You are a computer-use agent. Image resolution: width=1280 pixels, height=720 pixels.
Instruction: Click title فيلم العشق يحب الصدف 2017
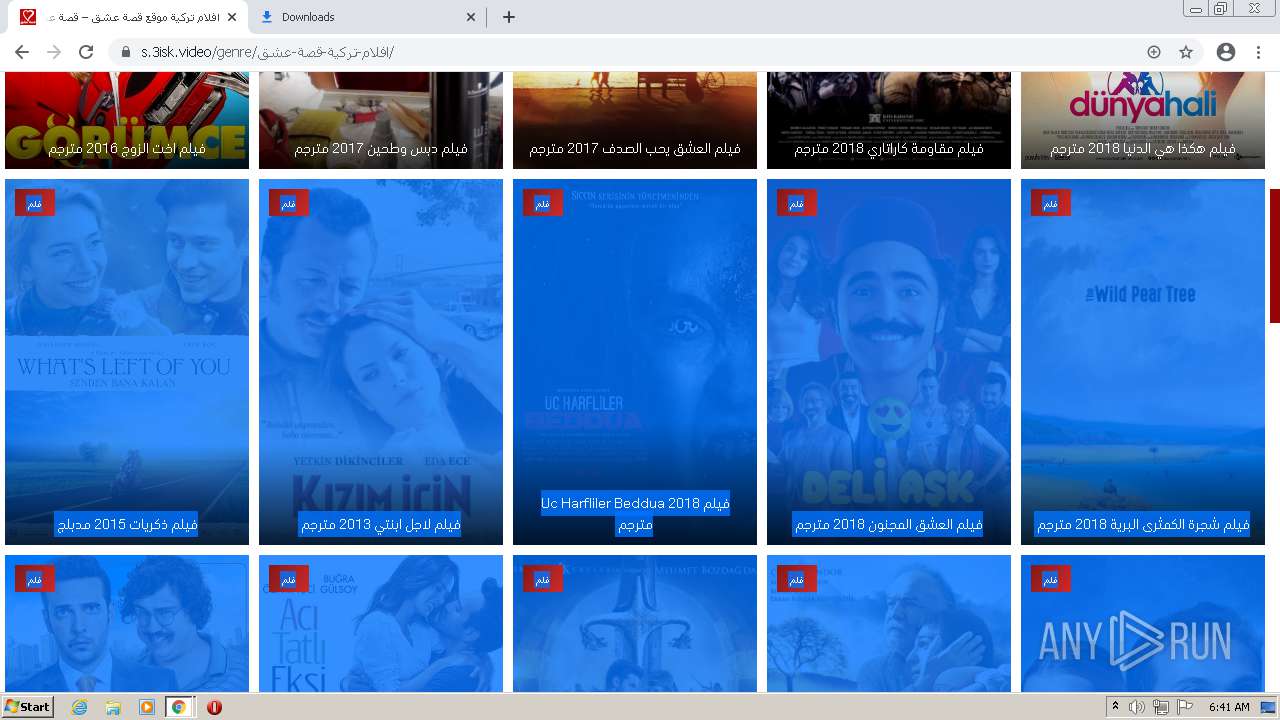[x=635, y=149]
